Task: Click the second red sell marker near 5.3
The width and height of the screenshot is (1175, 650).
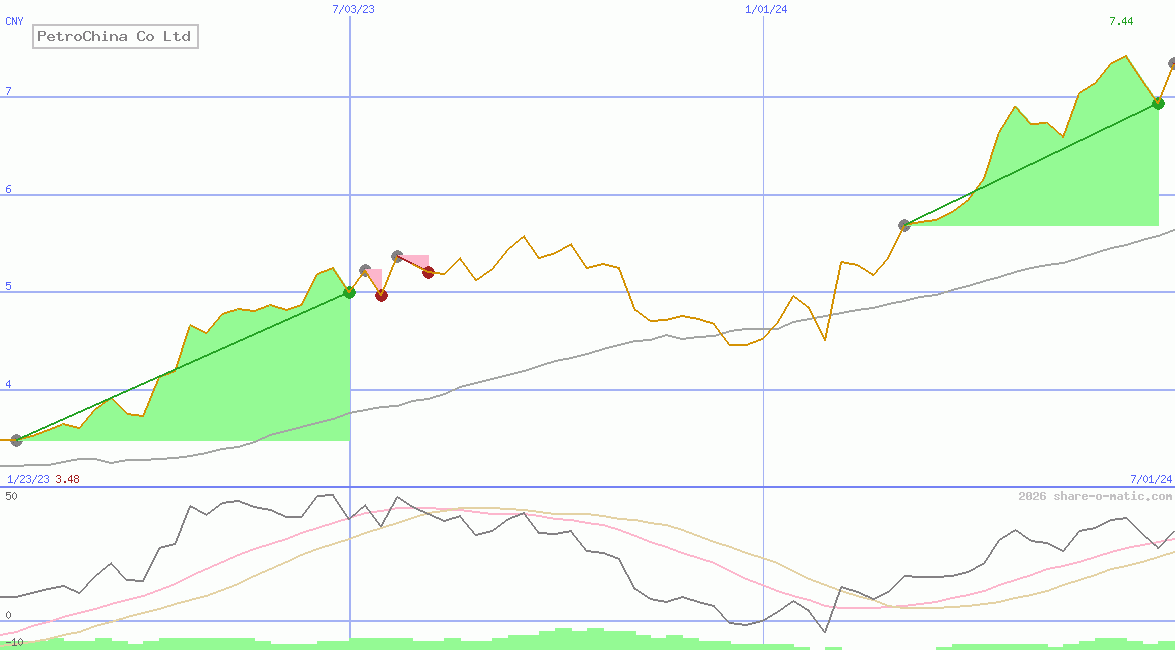Action: [429, 272]
